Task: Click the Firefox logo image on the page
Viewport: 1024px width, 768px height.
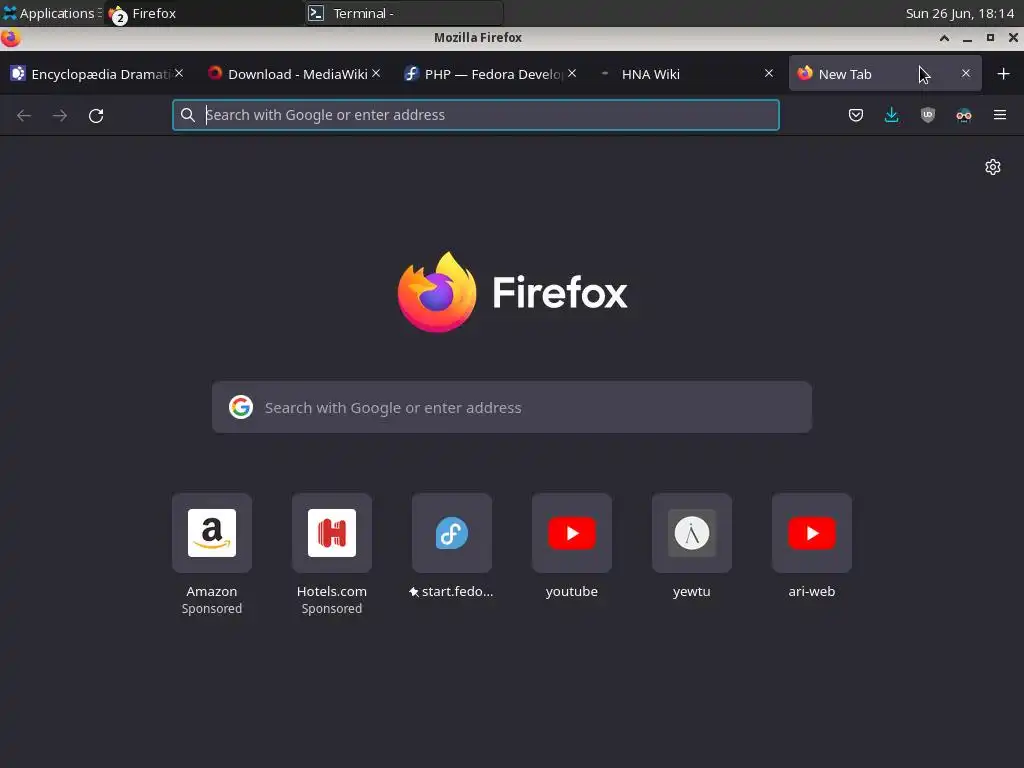Action: tap(437, 292)
